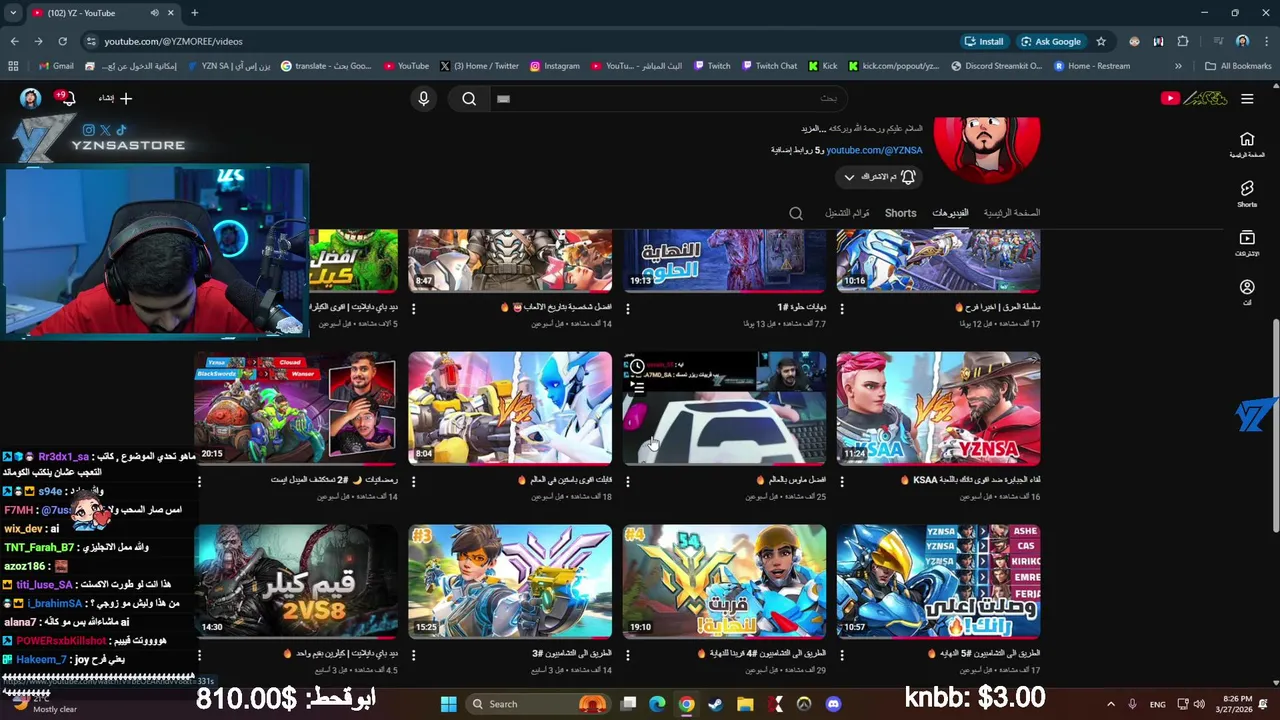Open Discord from the taskbar

[833, 704]
